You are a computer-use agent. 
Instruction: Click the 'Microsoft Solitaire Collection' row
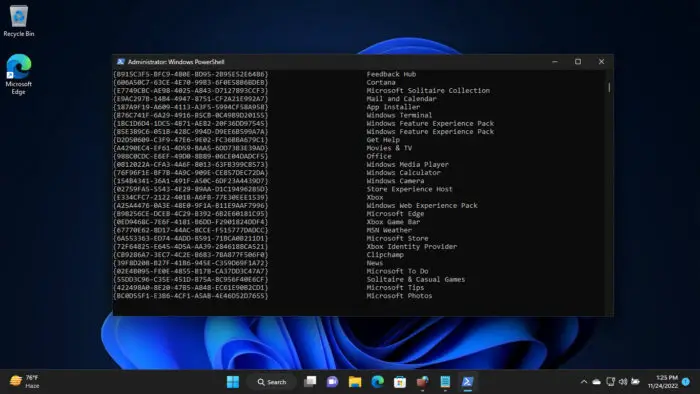point(428,91)
